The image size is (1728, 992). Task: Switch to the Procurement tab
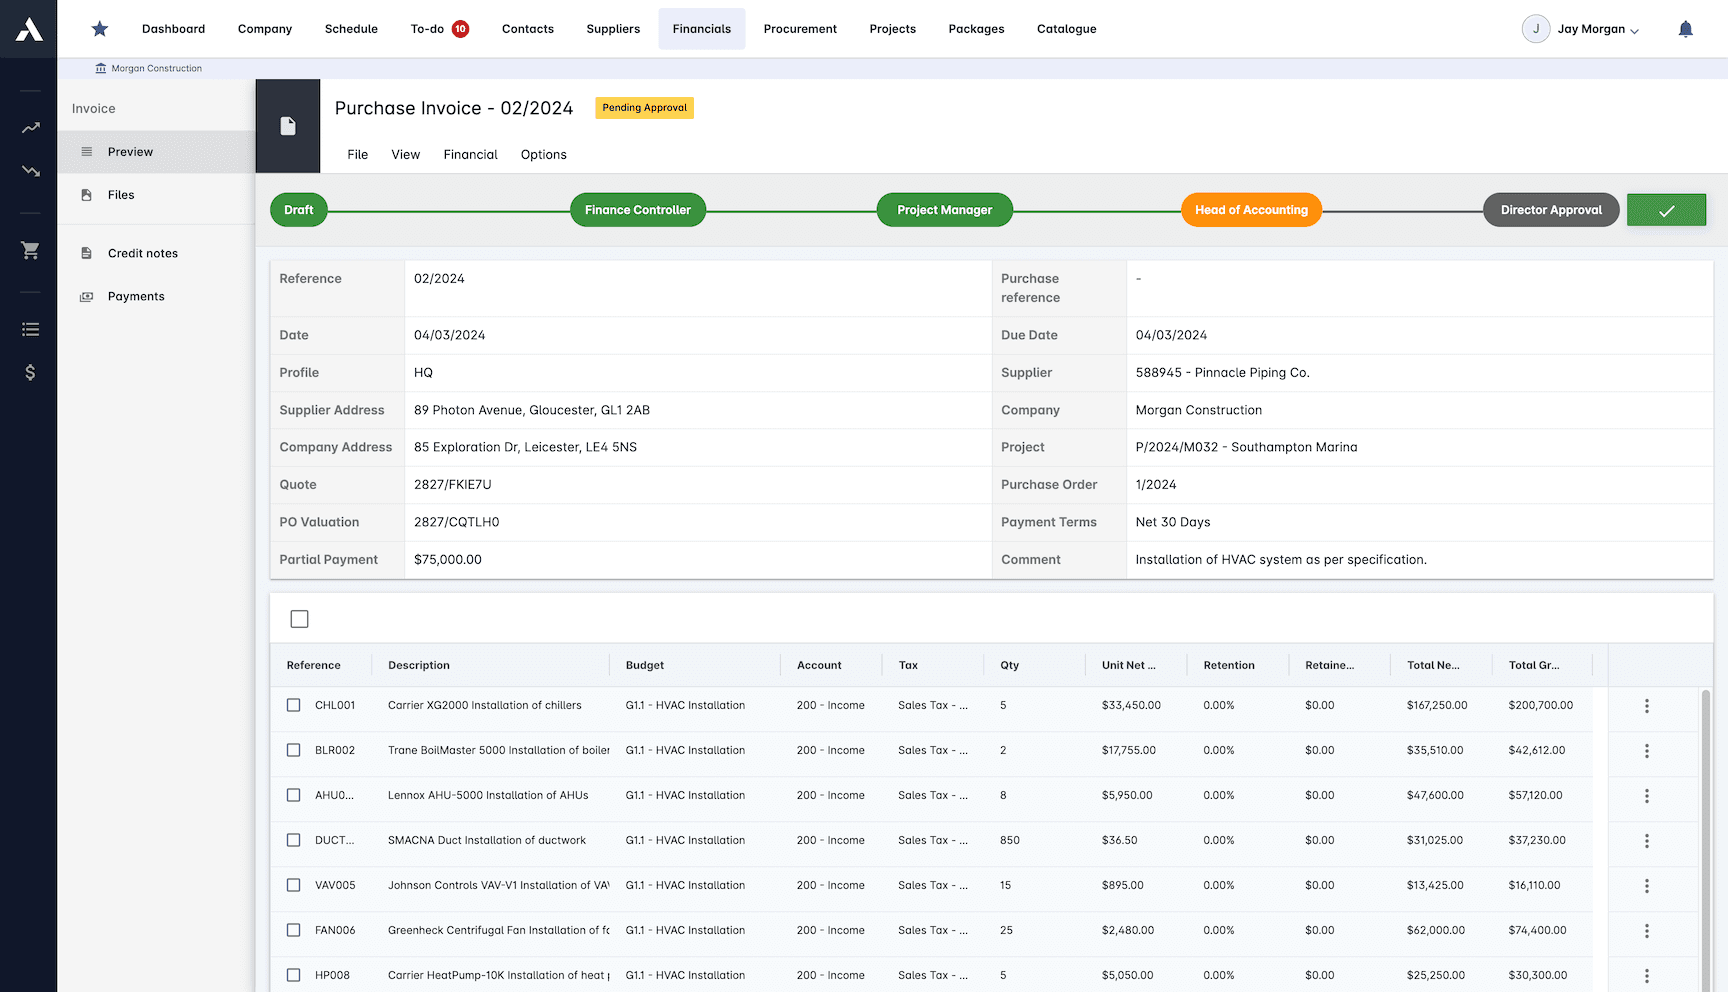point(800,28)
